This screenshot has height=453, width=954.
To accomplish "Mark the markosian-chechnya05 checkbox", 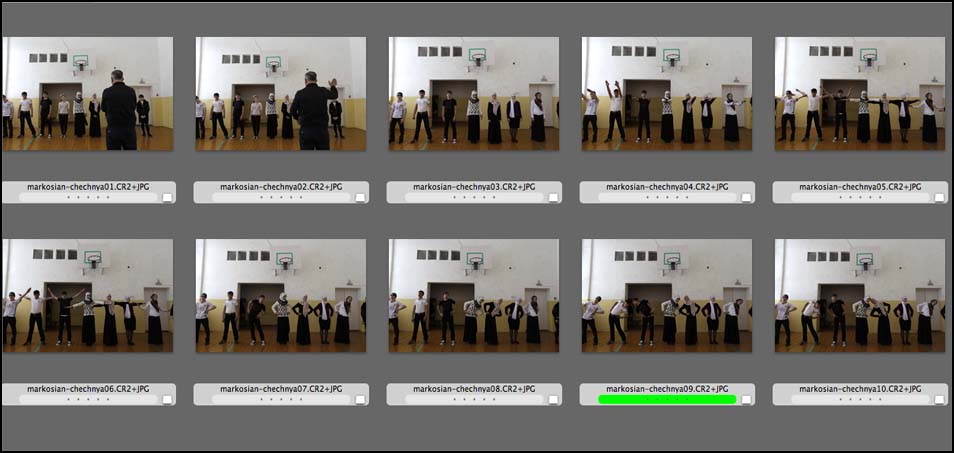I will pyautogui.click(x=939, y=198).
